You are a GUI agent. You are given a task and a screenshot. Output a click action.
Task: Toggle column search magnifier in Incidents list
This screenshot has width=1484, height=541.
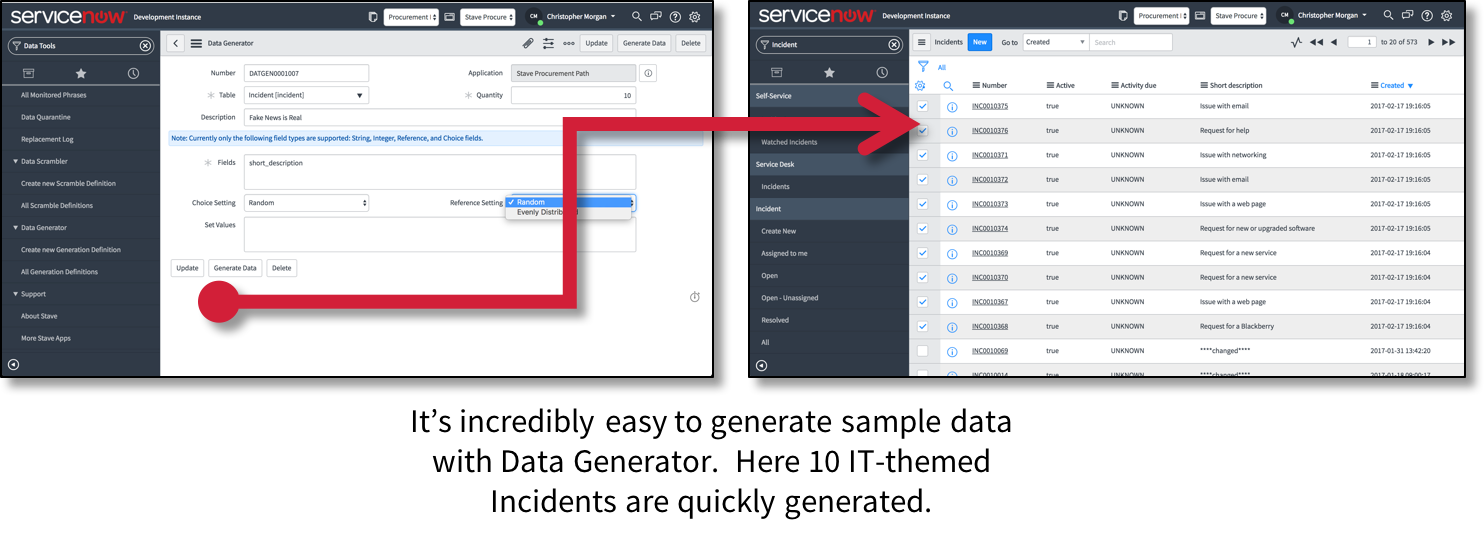pos(948,86)
